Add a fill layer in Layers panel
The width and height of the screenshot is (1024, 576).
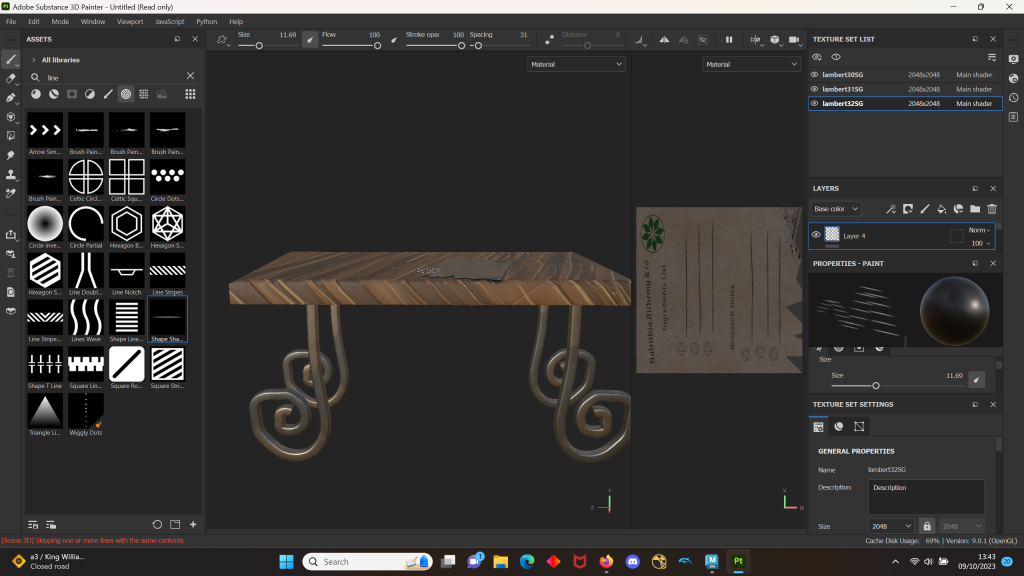941,209
